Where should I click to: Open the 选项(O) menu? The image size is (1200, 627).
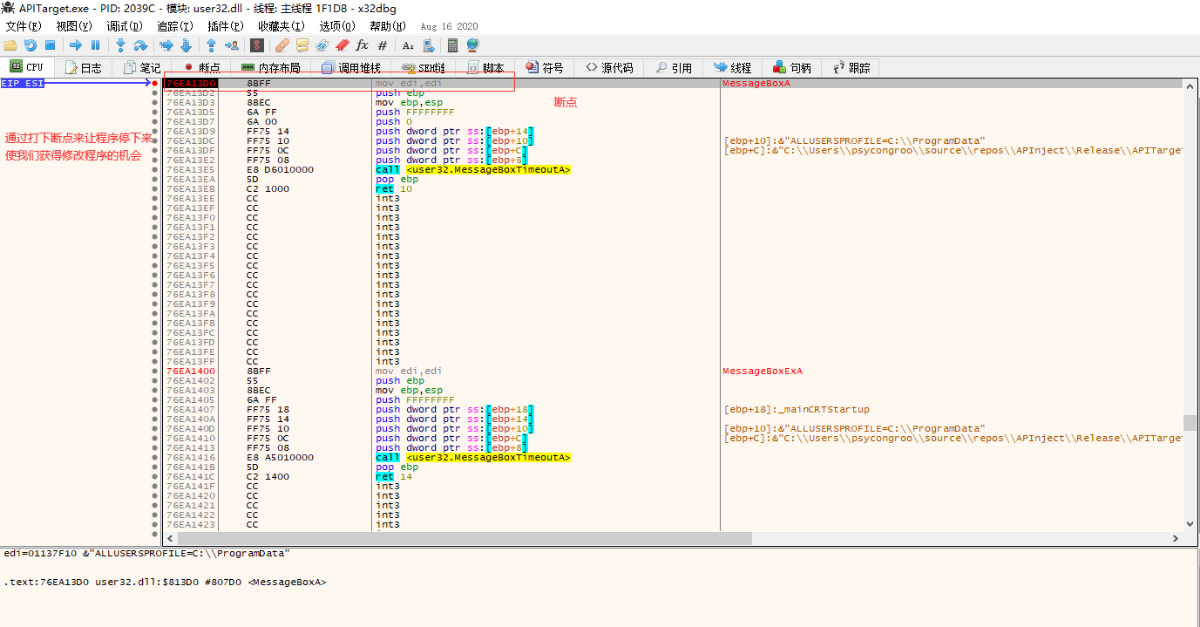pos(337,26)
